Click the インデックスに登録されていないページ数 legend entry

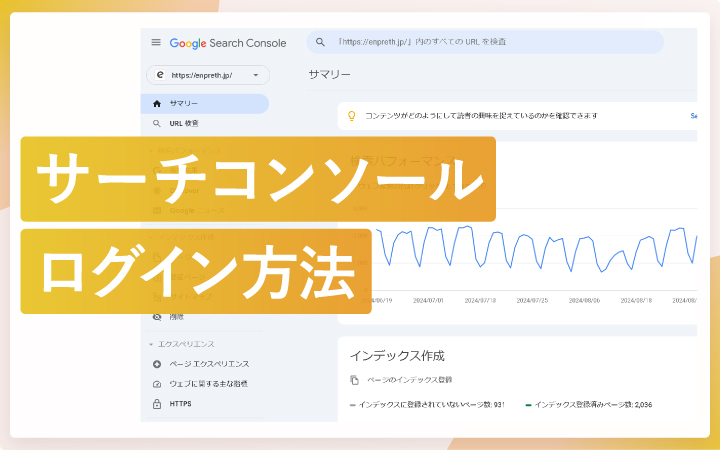click(427, 405)
